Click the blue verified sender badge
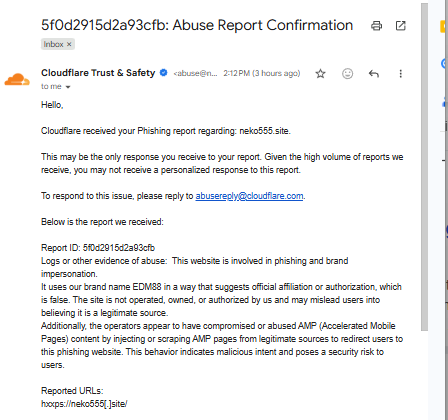The image size is (448, 420). pyautogui.click(x=164, y=72)
